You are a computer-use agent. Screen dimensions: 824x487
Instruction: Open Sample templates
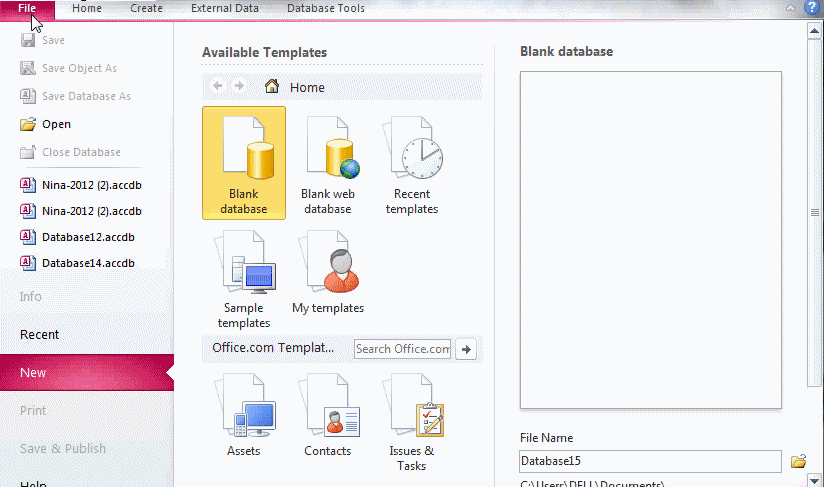click(x=244, y=279)
